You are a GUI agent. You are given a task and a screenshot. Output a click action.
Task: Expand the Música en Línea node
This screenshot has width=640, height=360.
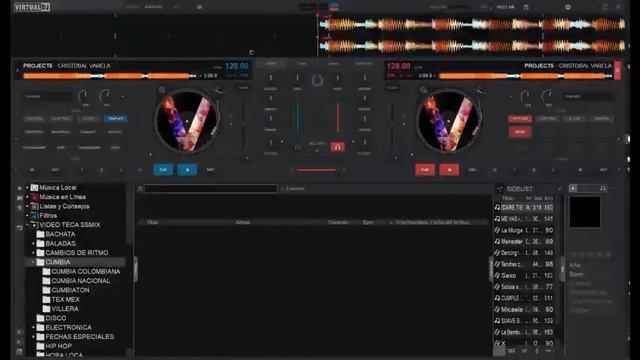[27, 197]
